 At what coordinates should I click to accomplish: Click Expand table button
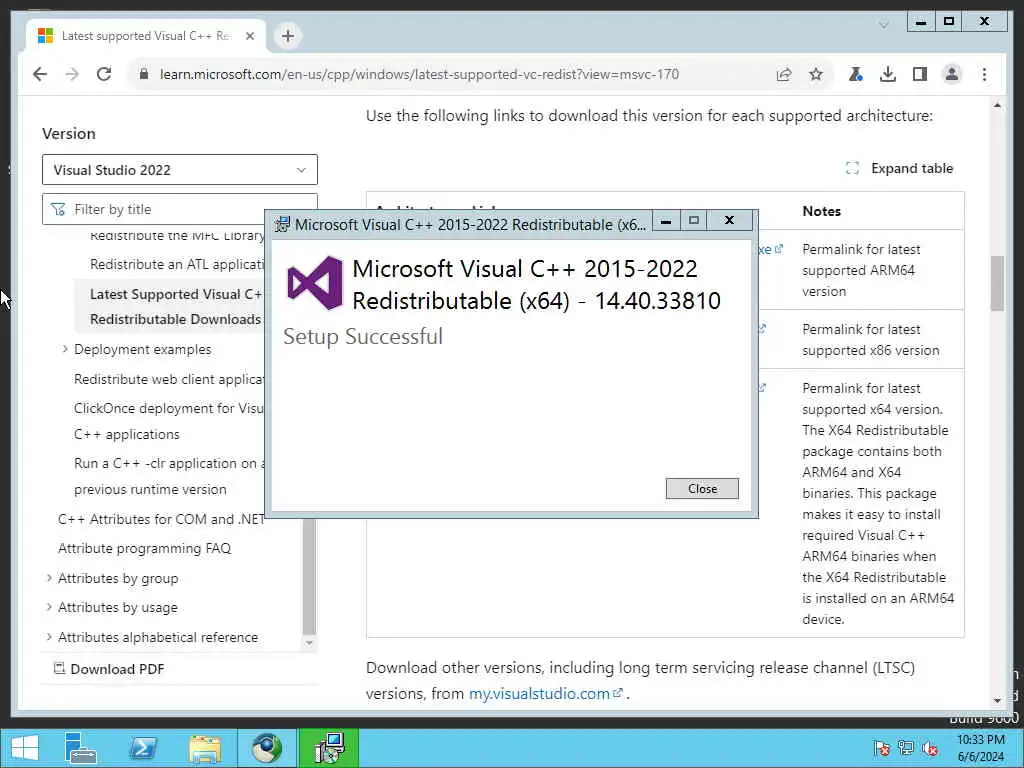tap(899, 168)
